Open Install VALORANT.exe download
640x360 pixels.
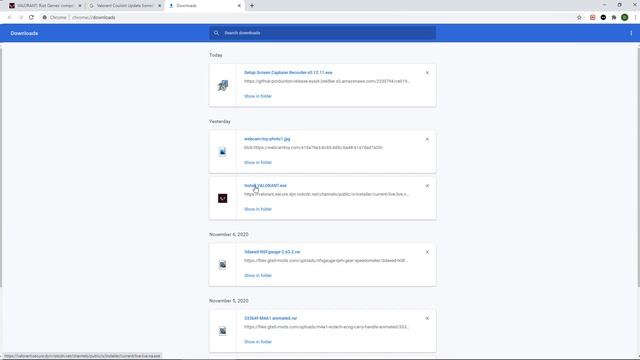pyautogui.click(x=265, y=186)
